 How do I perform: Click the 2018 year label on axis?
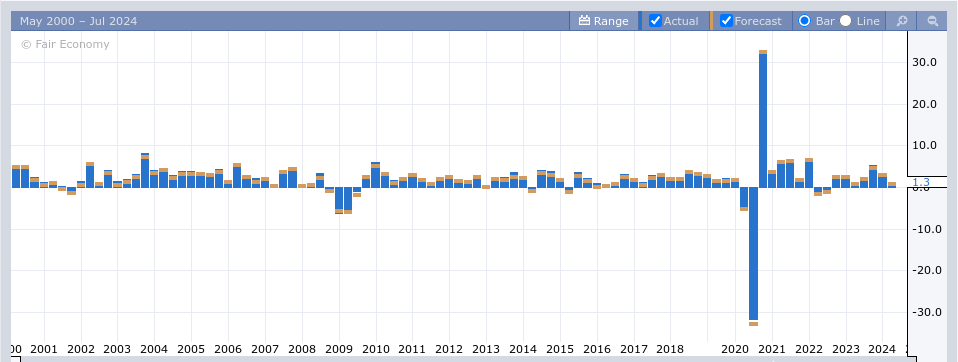point(670,349)
